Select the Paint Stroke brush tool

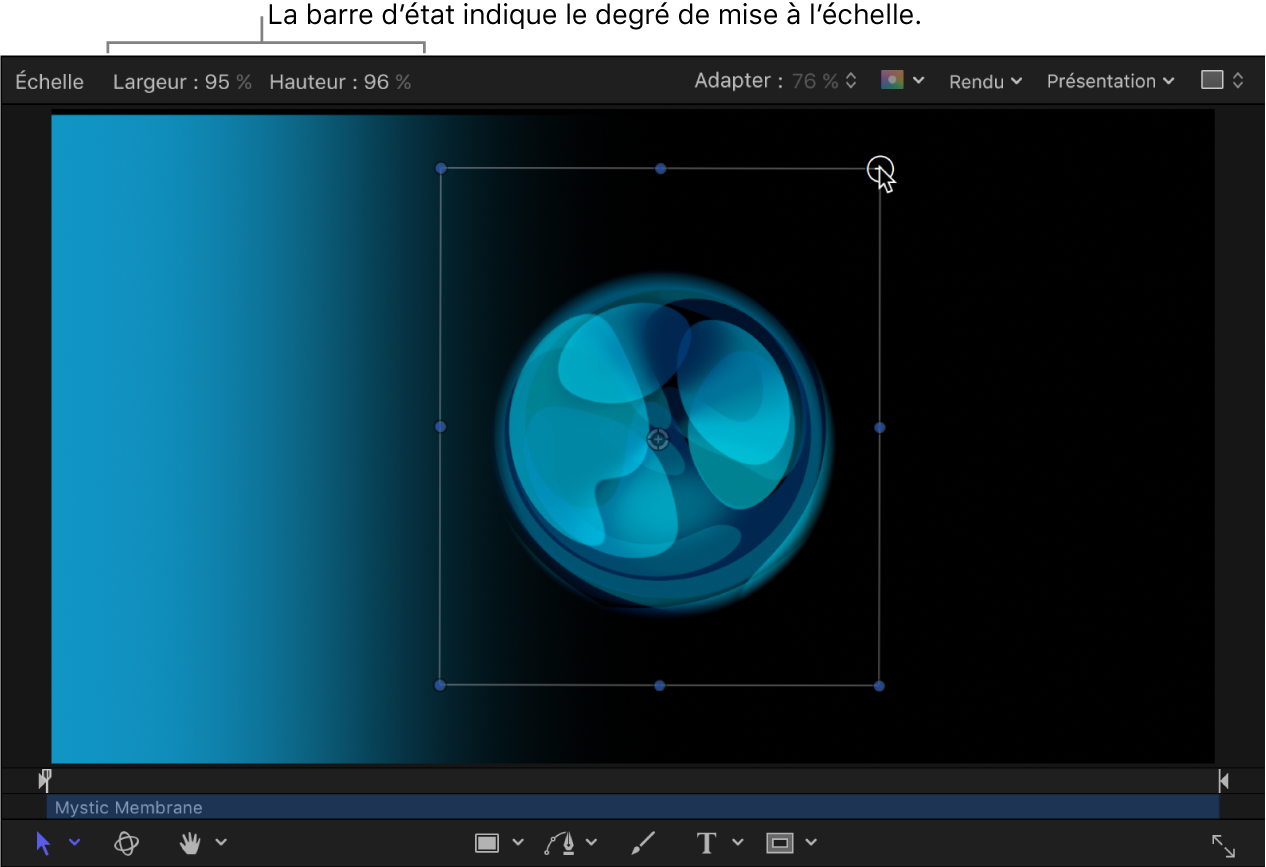(x=643, y=843)
